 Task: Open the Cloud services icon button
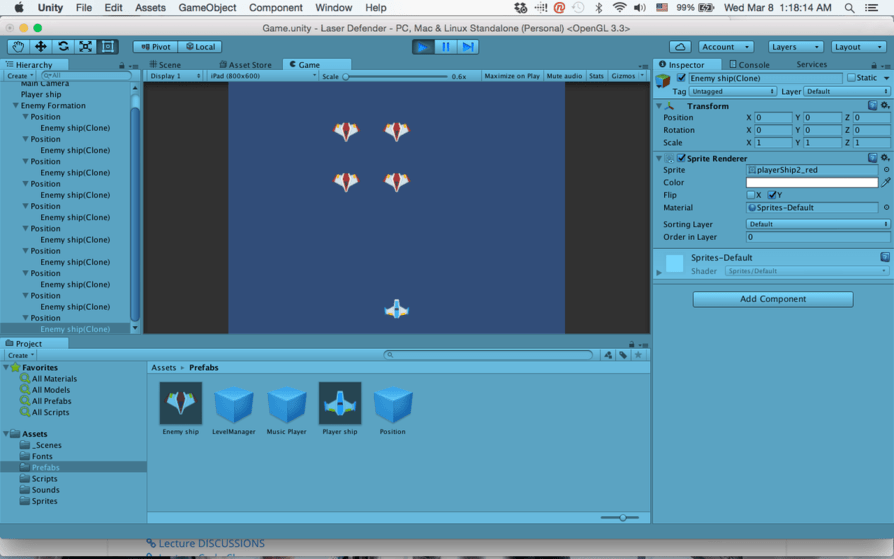(x=680, y=47)
